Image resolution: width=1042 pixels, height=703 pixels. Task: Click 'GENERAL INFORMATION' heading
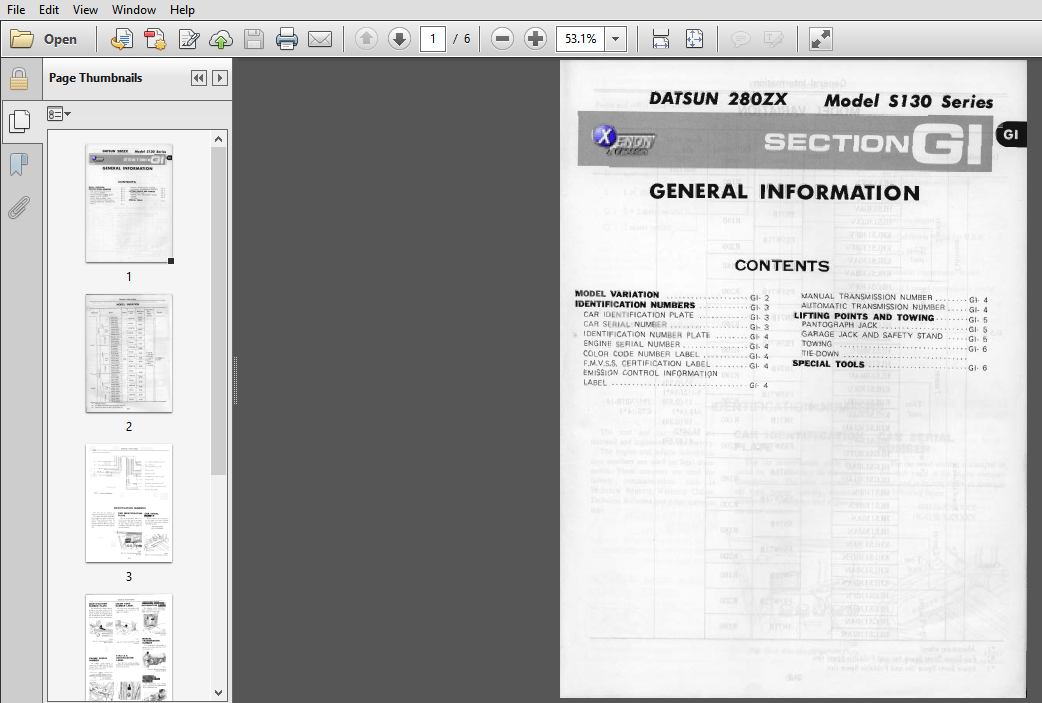pyautogui.click(x=784, y=192)
